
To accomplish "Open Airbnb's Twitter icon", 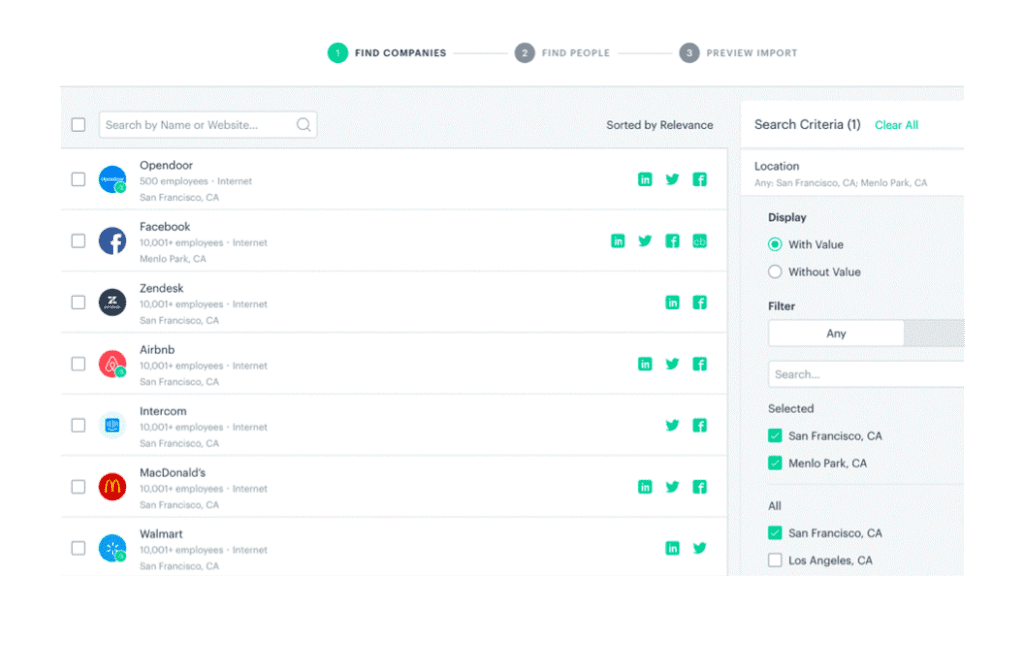I will point(672,364).
